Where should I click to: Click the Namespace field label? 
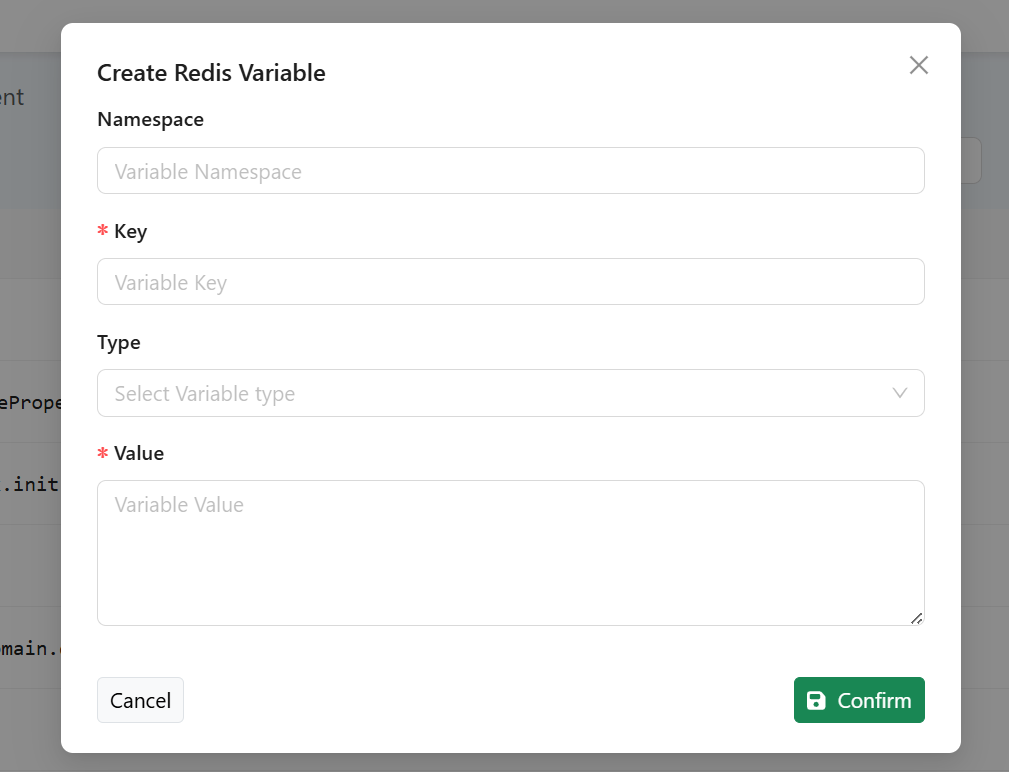coord(151,120)
